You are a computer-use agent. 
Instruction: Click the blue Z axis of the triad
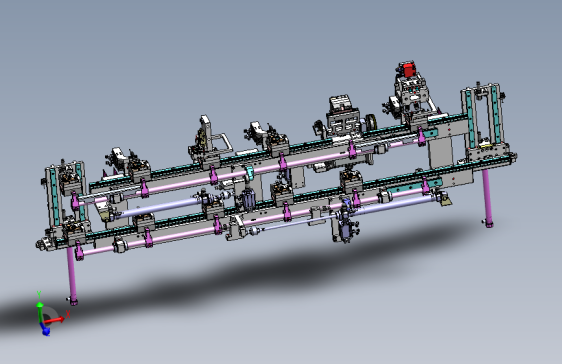(x=44, y=330)
